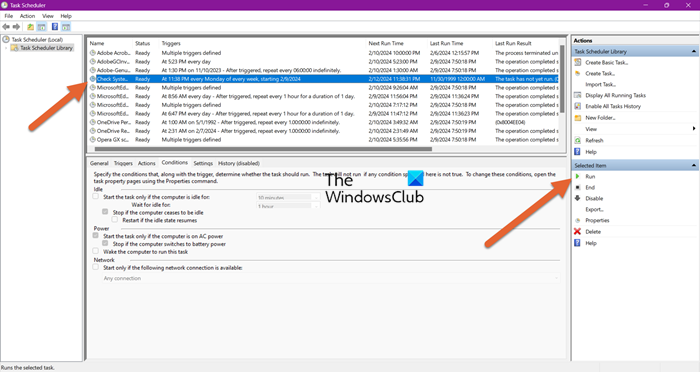Viewport: 700px width, 372px height.
Task: Toggle 'Wake the computer to run this task'
Action: [x=96, y=251]
